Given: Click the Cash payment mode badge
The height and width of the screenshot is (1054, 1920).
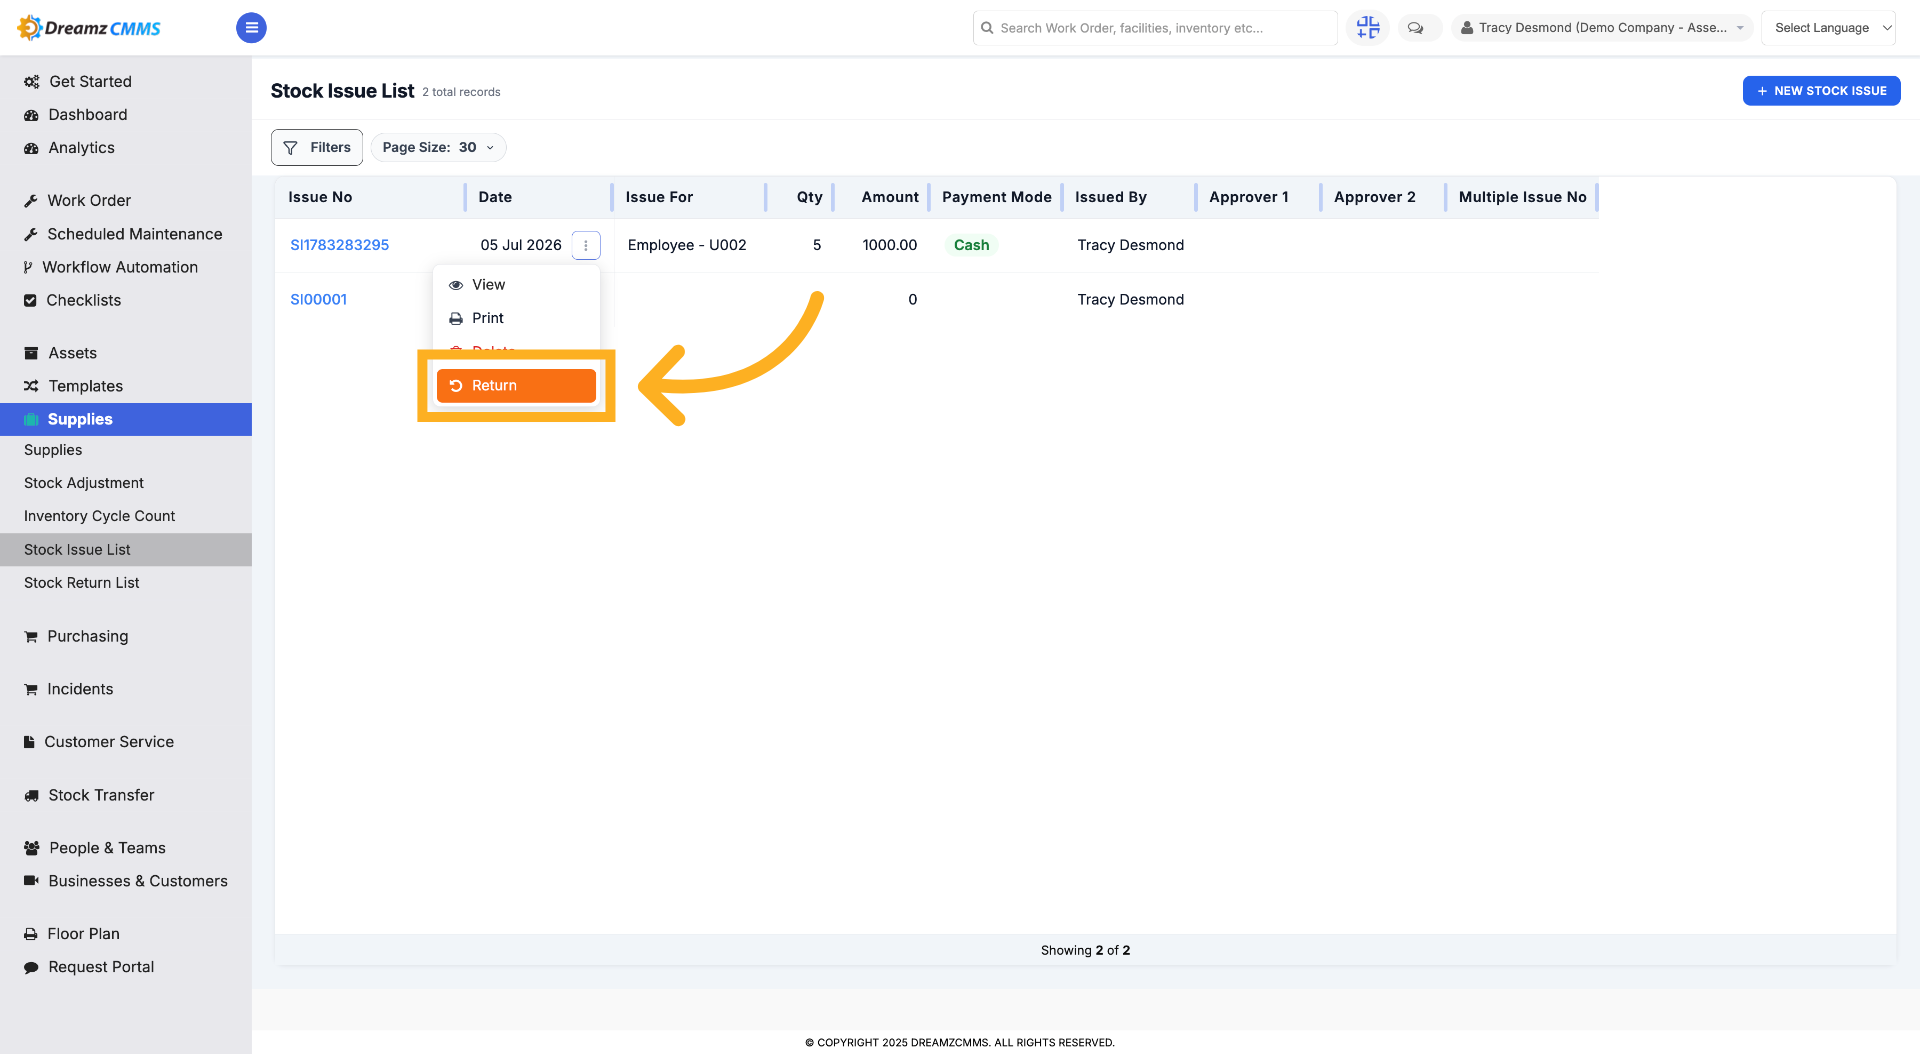Looking at the screenshot, I should pos(971,245).
